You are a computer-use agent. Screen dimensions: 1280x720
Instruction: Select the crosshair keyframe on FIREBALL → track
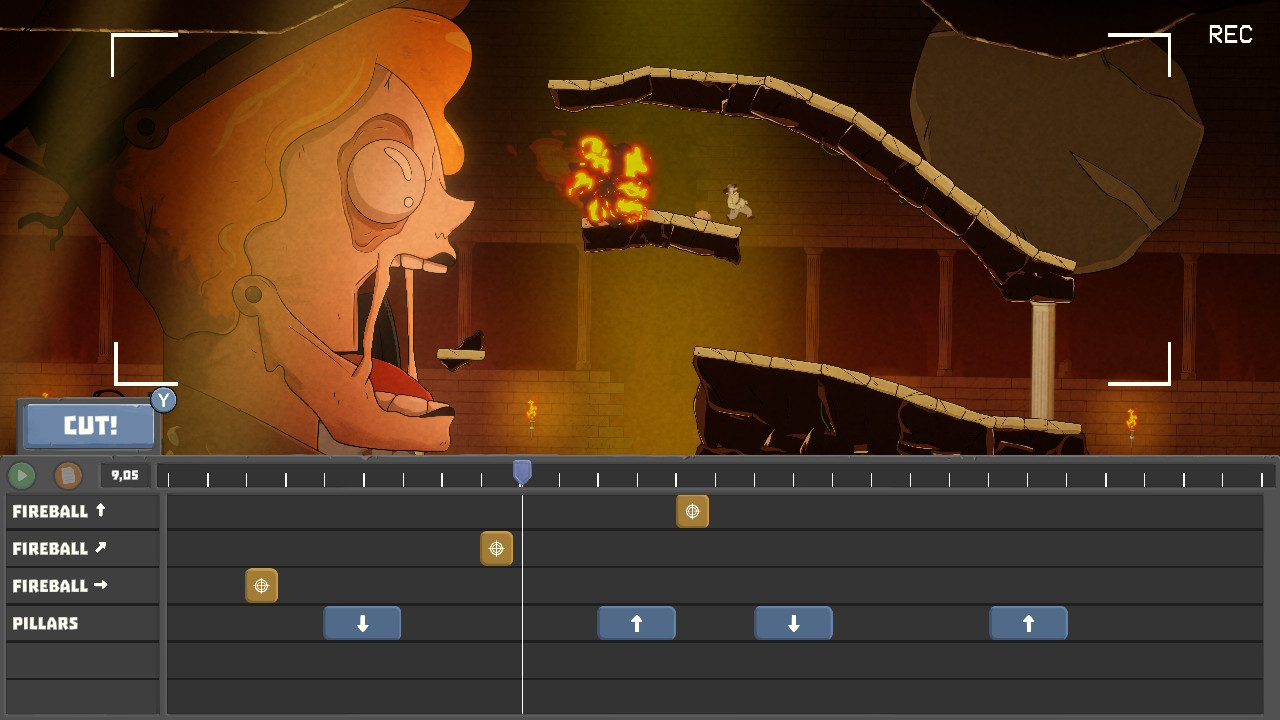(261, 586)
